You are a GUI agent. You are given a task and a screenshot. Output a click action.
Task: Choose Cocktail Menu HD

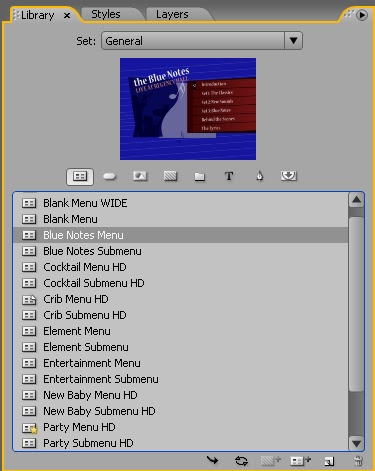point(181,267)
